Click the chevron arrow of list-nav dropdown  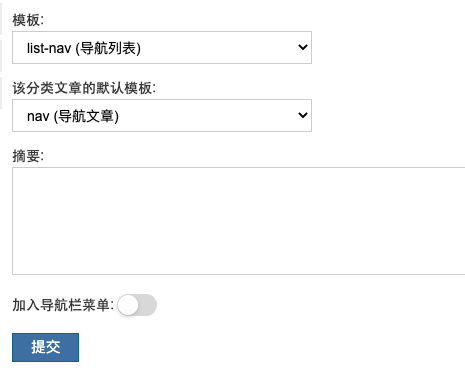point(303,47)
